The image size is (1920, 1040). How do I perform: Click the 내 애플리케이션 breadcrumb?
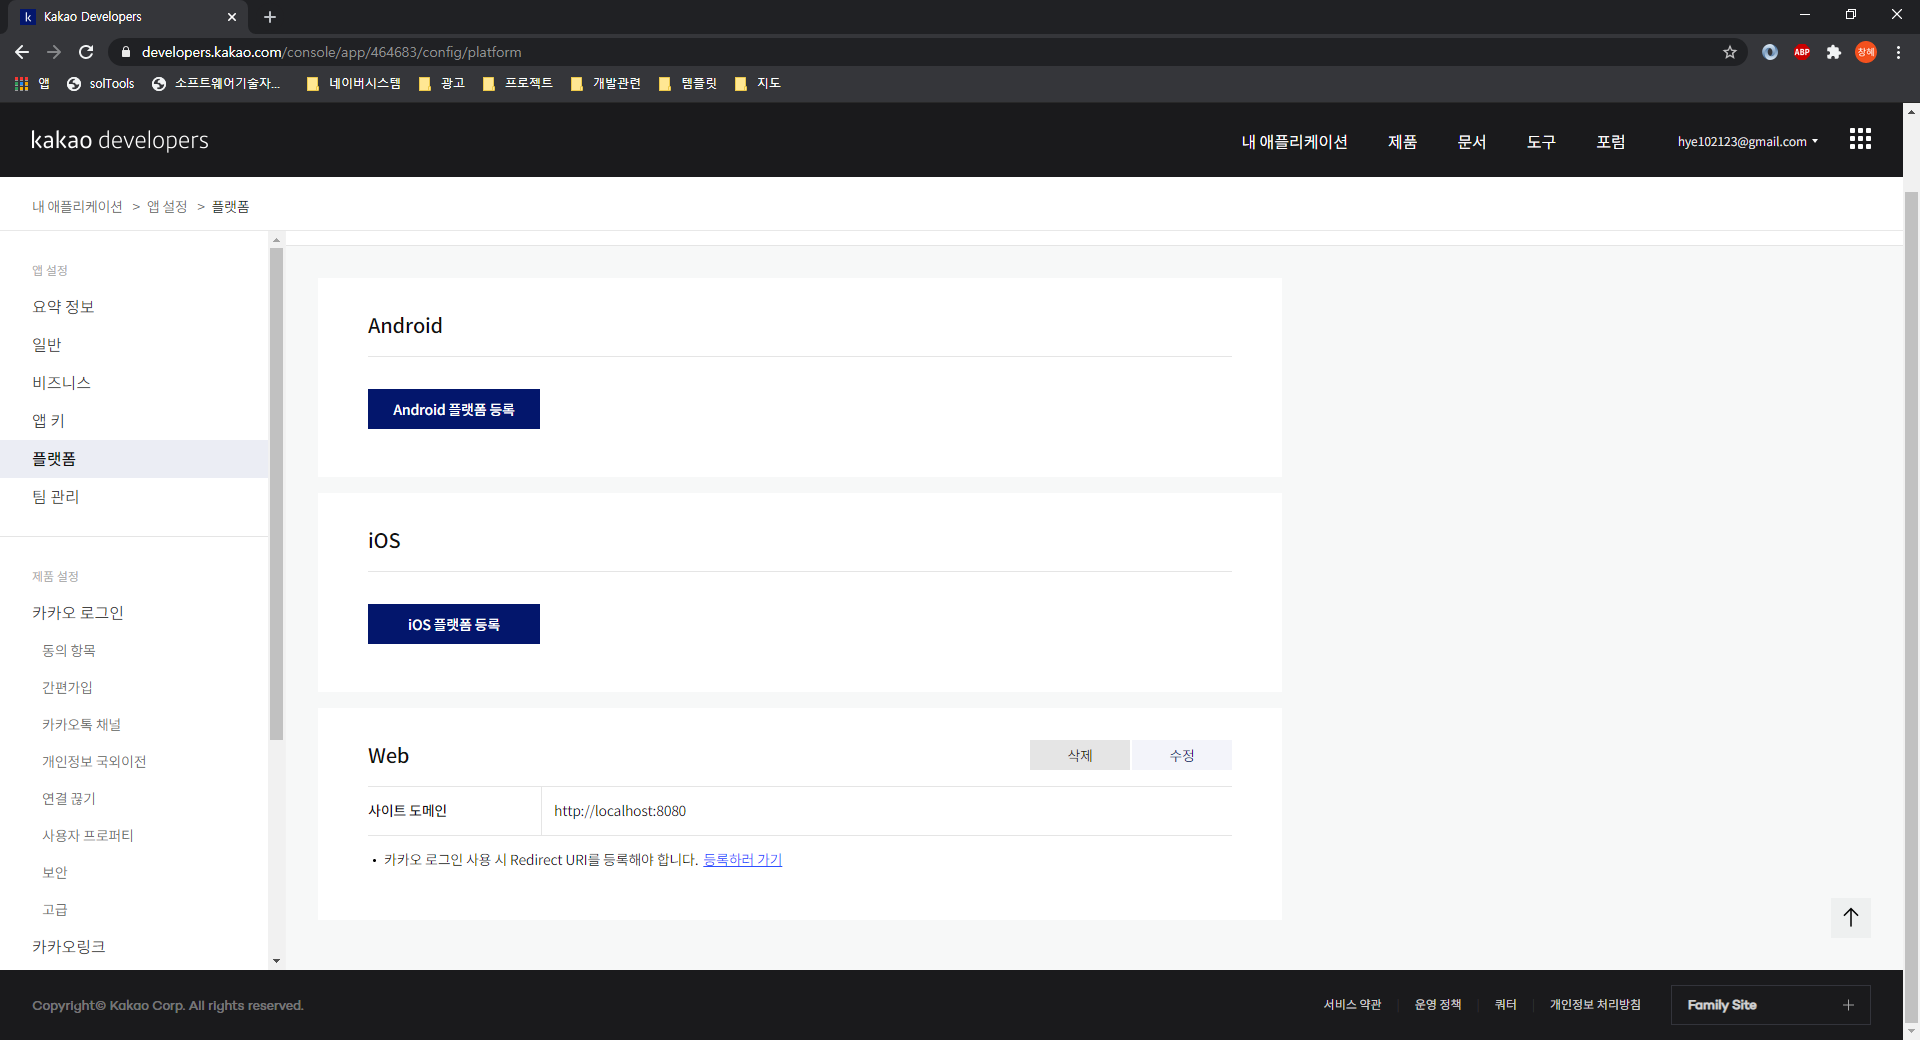[x=77, y=206]
